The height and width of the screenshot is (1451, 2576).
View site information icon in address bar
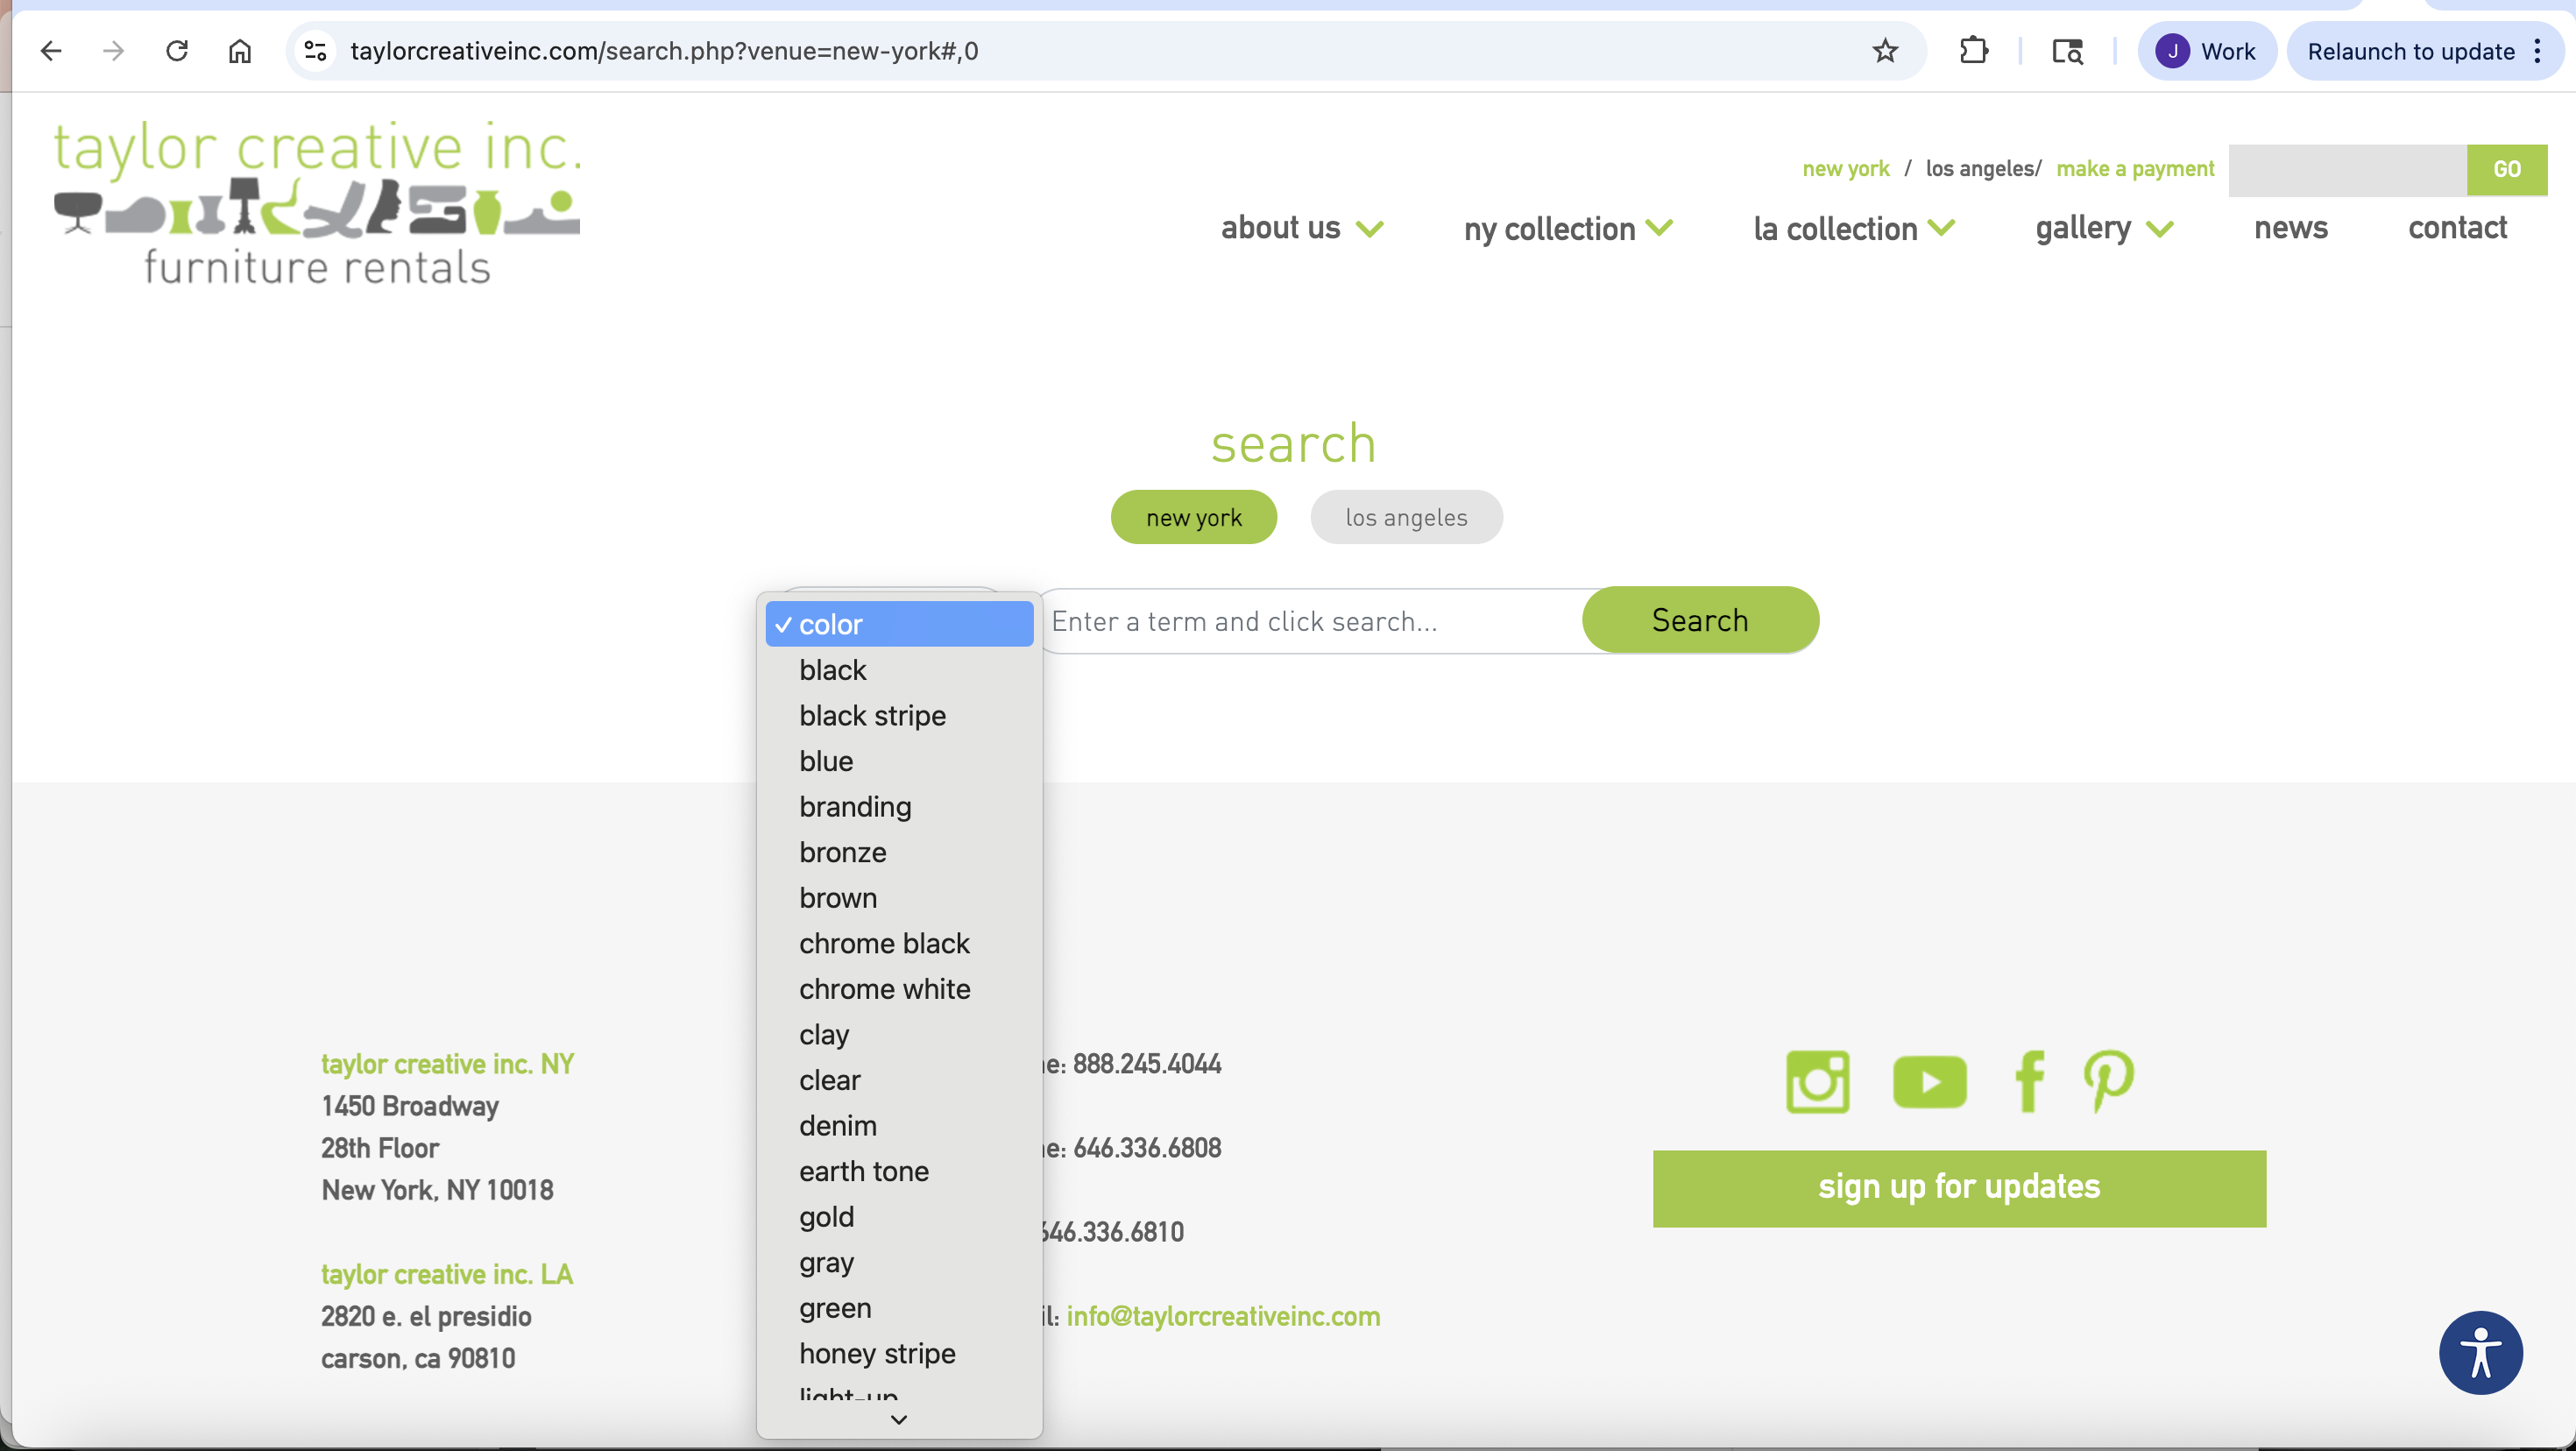click(315, 51)
